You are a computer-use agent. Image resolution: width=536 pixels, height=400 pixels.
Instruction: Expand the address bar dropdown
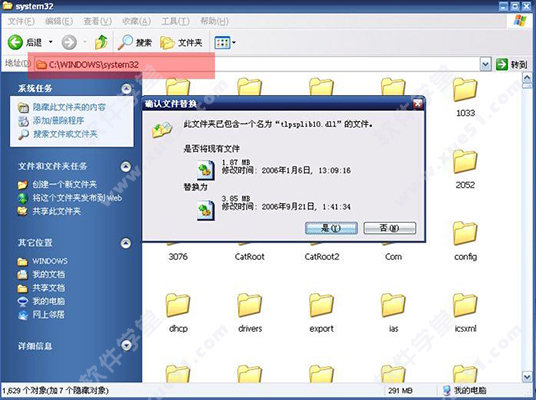pyautogui.click(x=486, y=64)
